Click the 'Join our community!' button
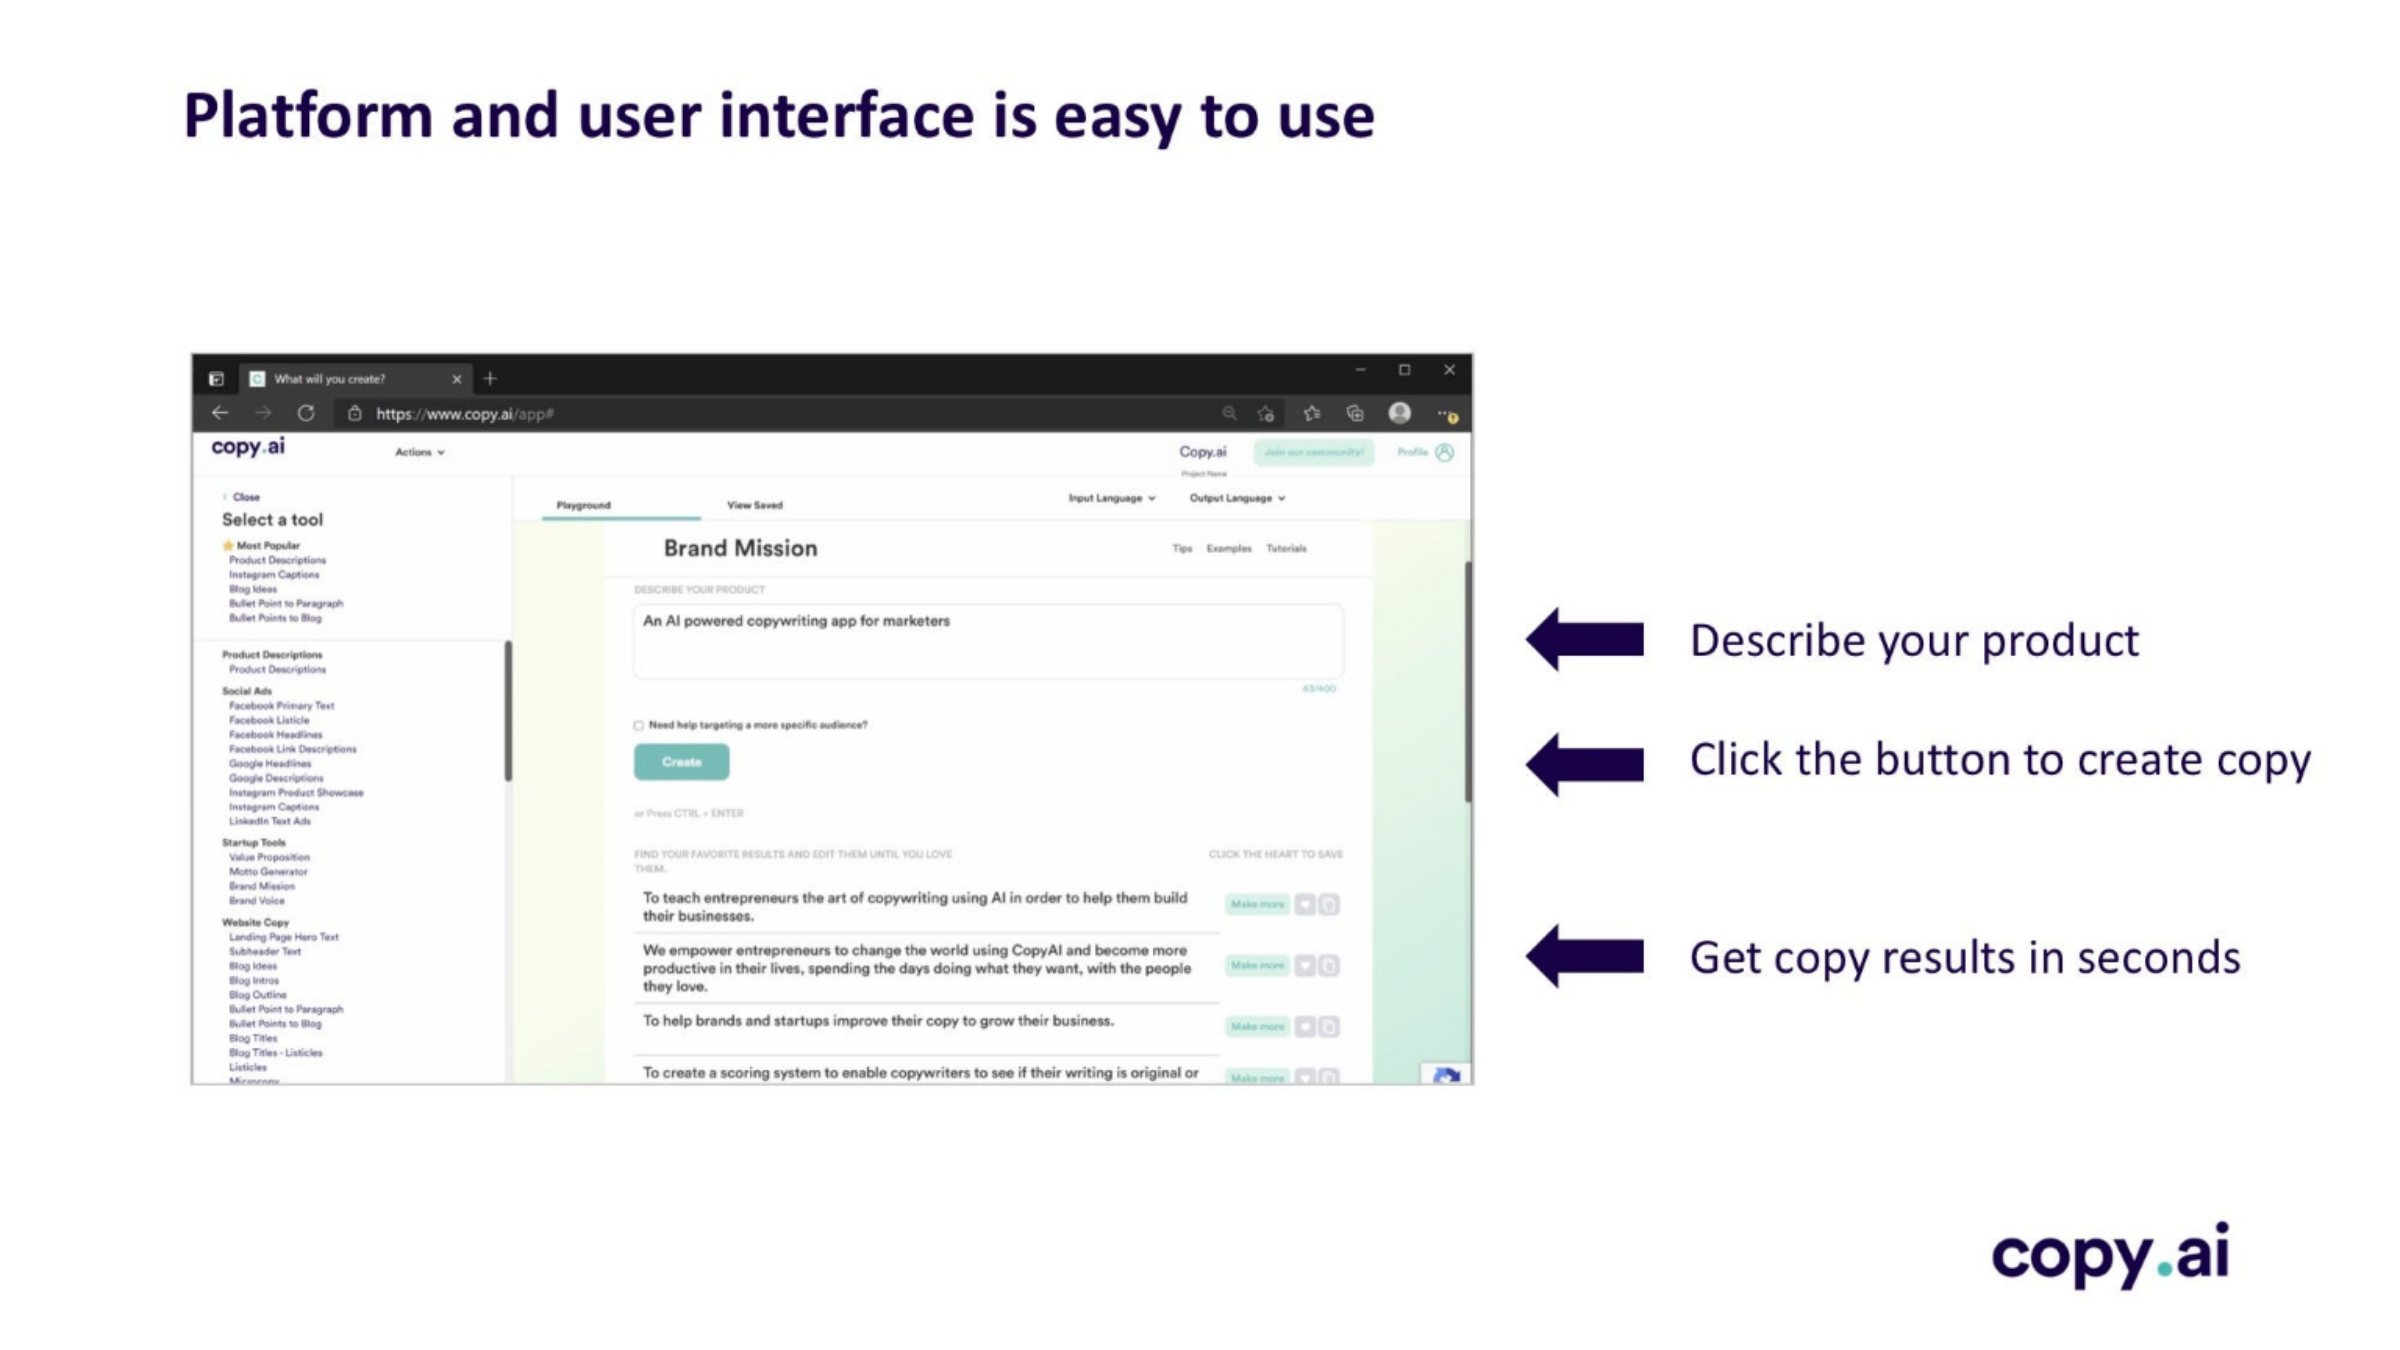Screen dimensions: 2400x1350 [x=1314, y=452]
